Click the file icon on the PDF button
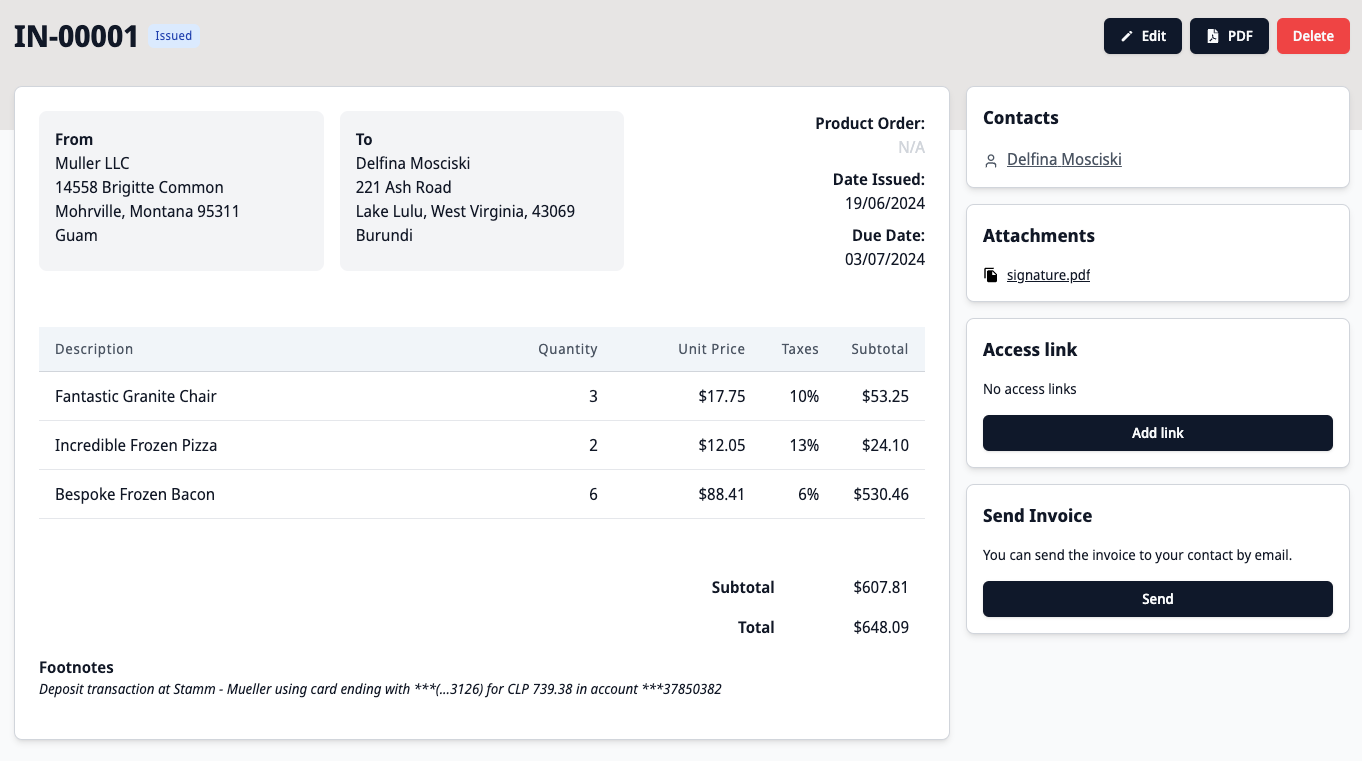The image size is (1362, 761). pyautogui.click(x=1213, y=35)
